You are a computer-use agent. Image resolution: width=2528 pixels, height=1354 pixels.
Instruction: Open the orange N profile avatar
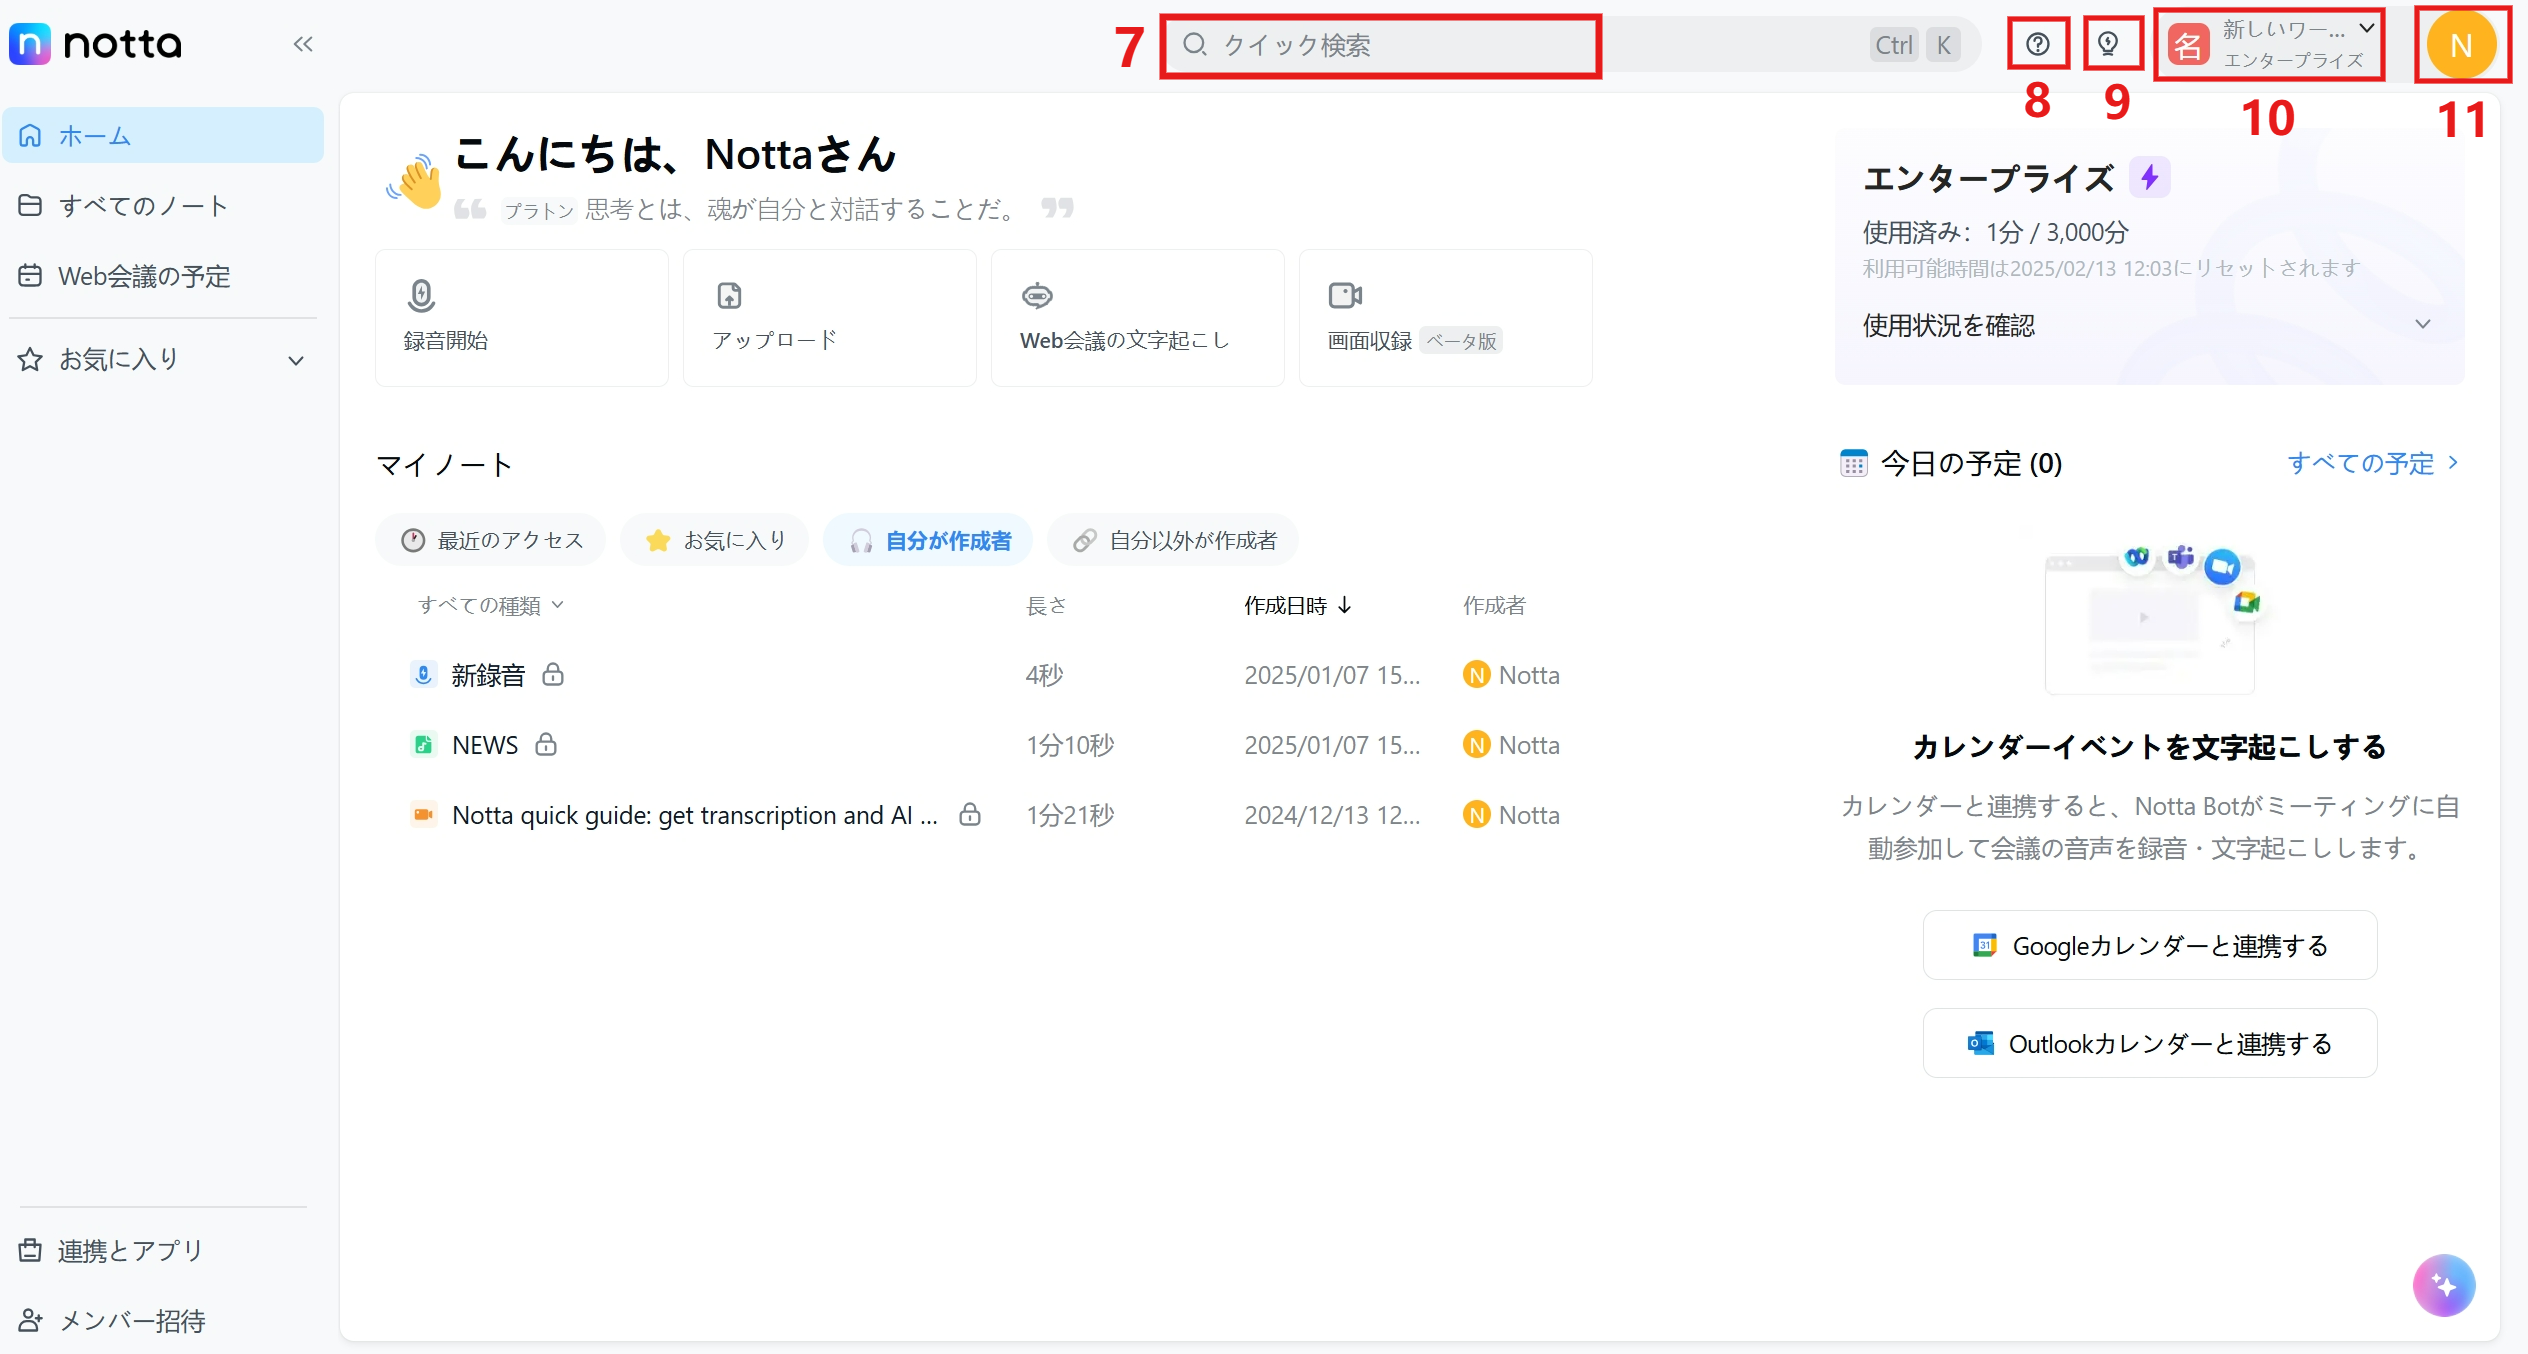pos(2461,45)
